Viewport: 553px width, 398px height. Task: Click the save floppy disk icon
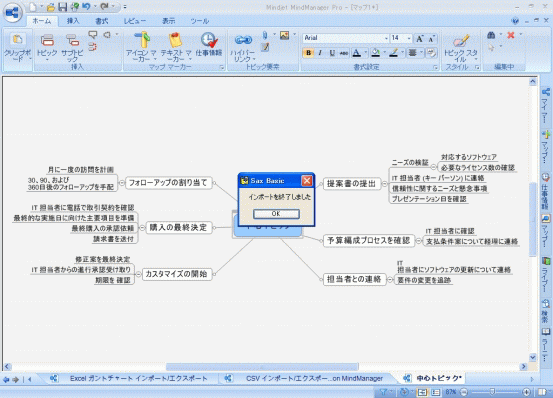pos(62,6)
